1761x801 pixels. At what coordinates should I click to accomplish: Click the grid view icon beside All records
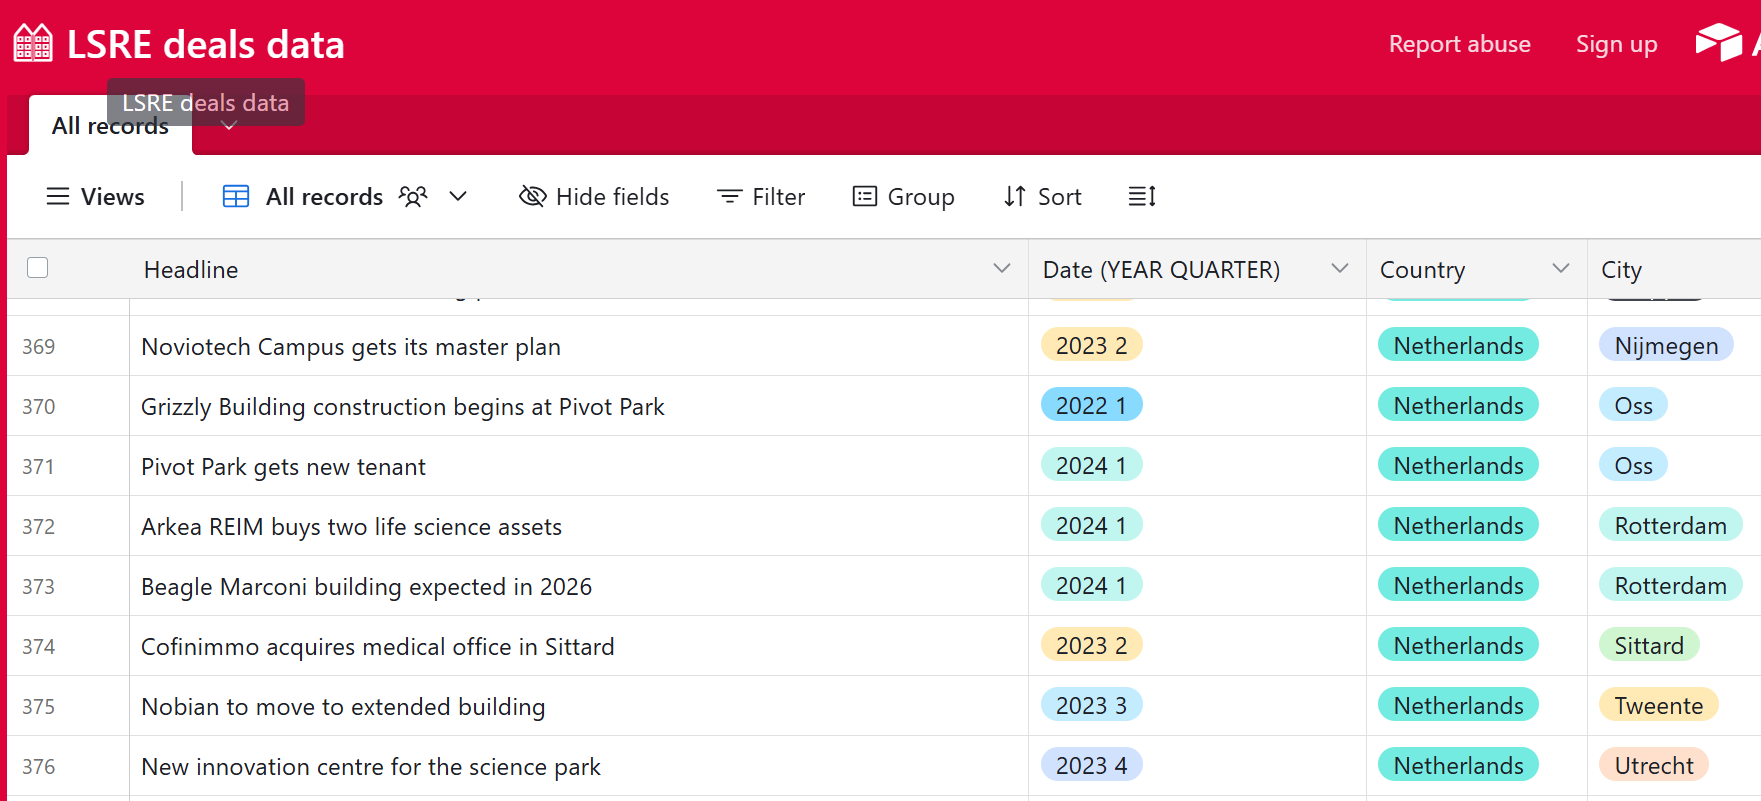[236, 197]
